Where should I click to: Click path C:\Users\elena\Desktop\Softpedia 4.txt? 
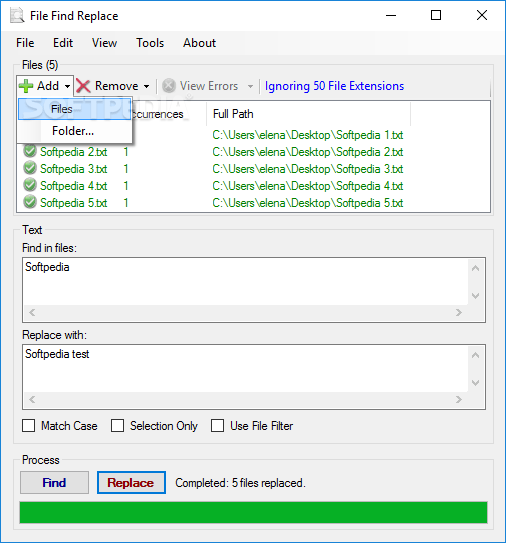click(x=308, y=186)
